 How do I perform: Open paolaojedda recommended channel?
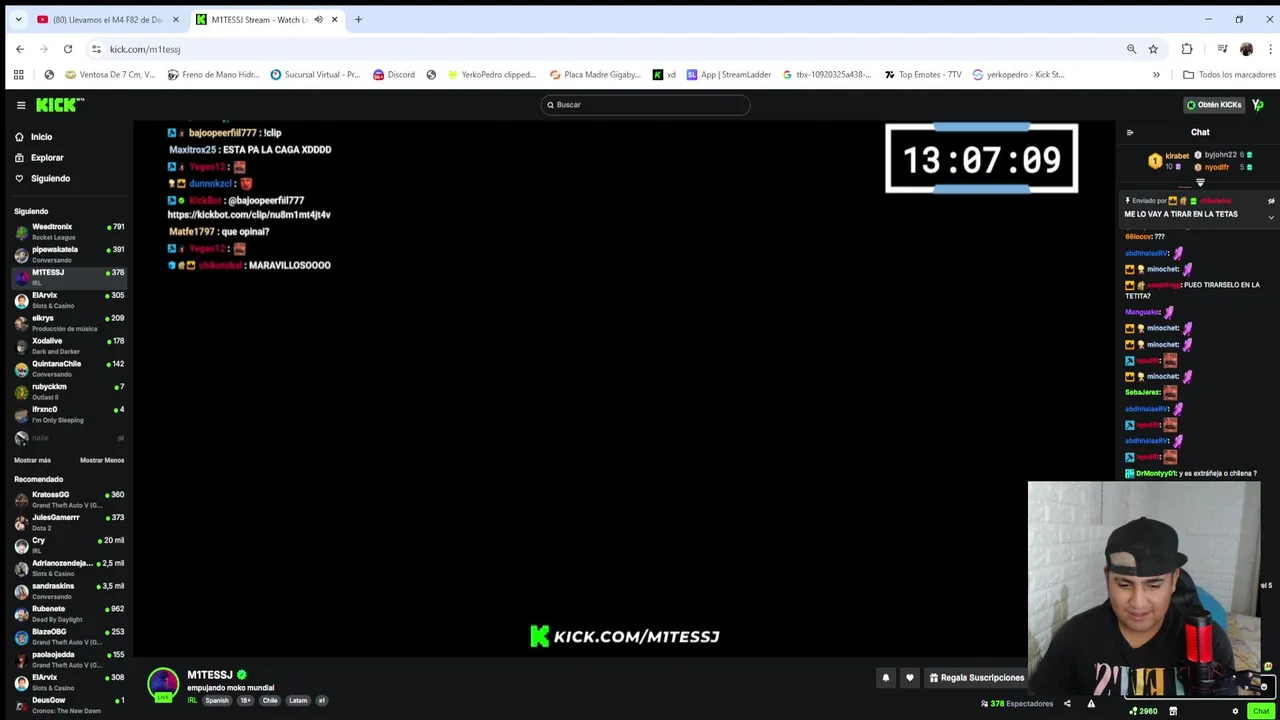(x=69, y=659)
